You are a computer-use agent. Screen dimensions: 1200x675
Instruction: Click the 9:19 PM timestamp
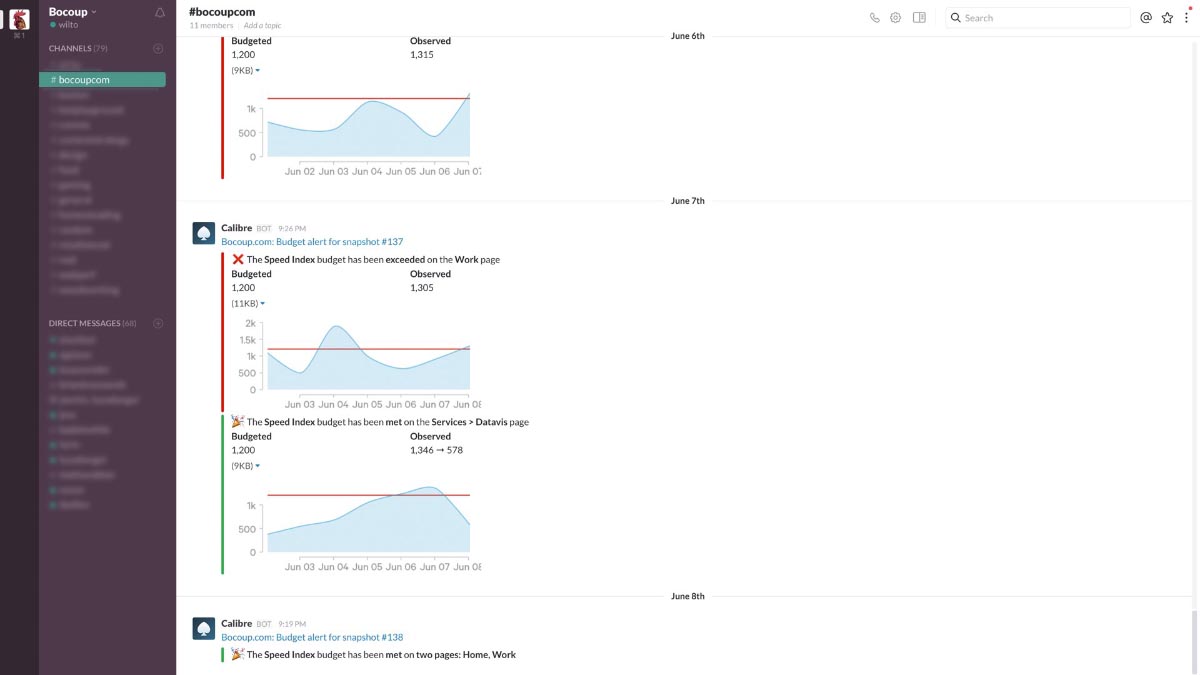(292, 624)
